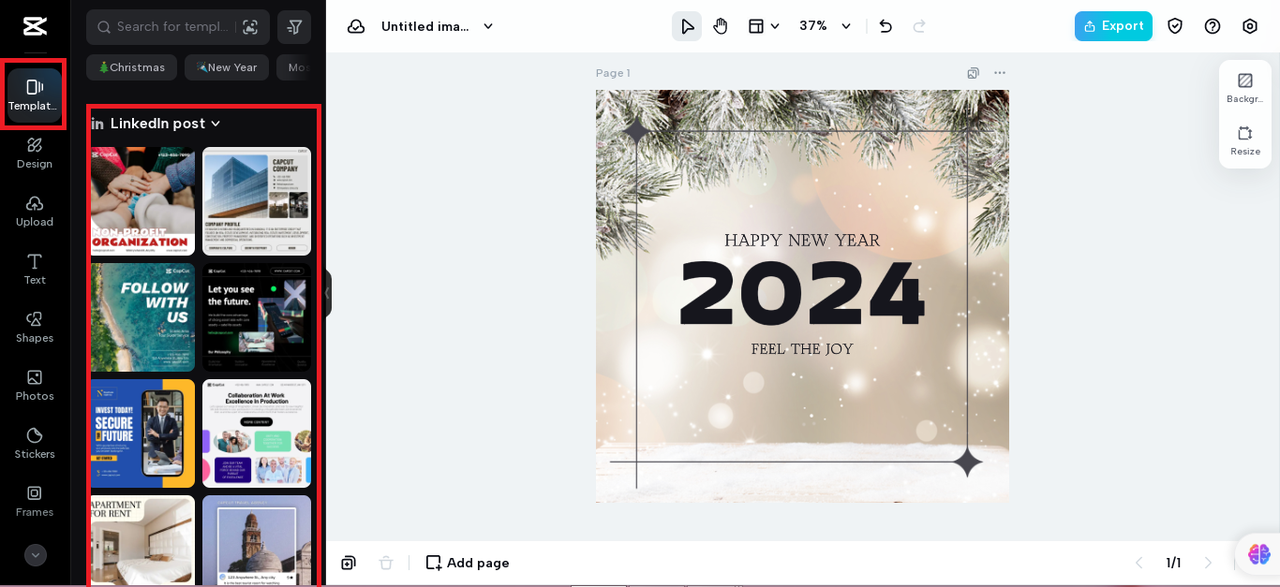1280x587 pixels.
Task: Open the Templates sidebar panel
Action: 34,94
